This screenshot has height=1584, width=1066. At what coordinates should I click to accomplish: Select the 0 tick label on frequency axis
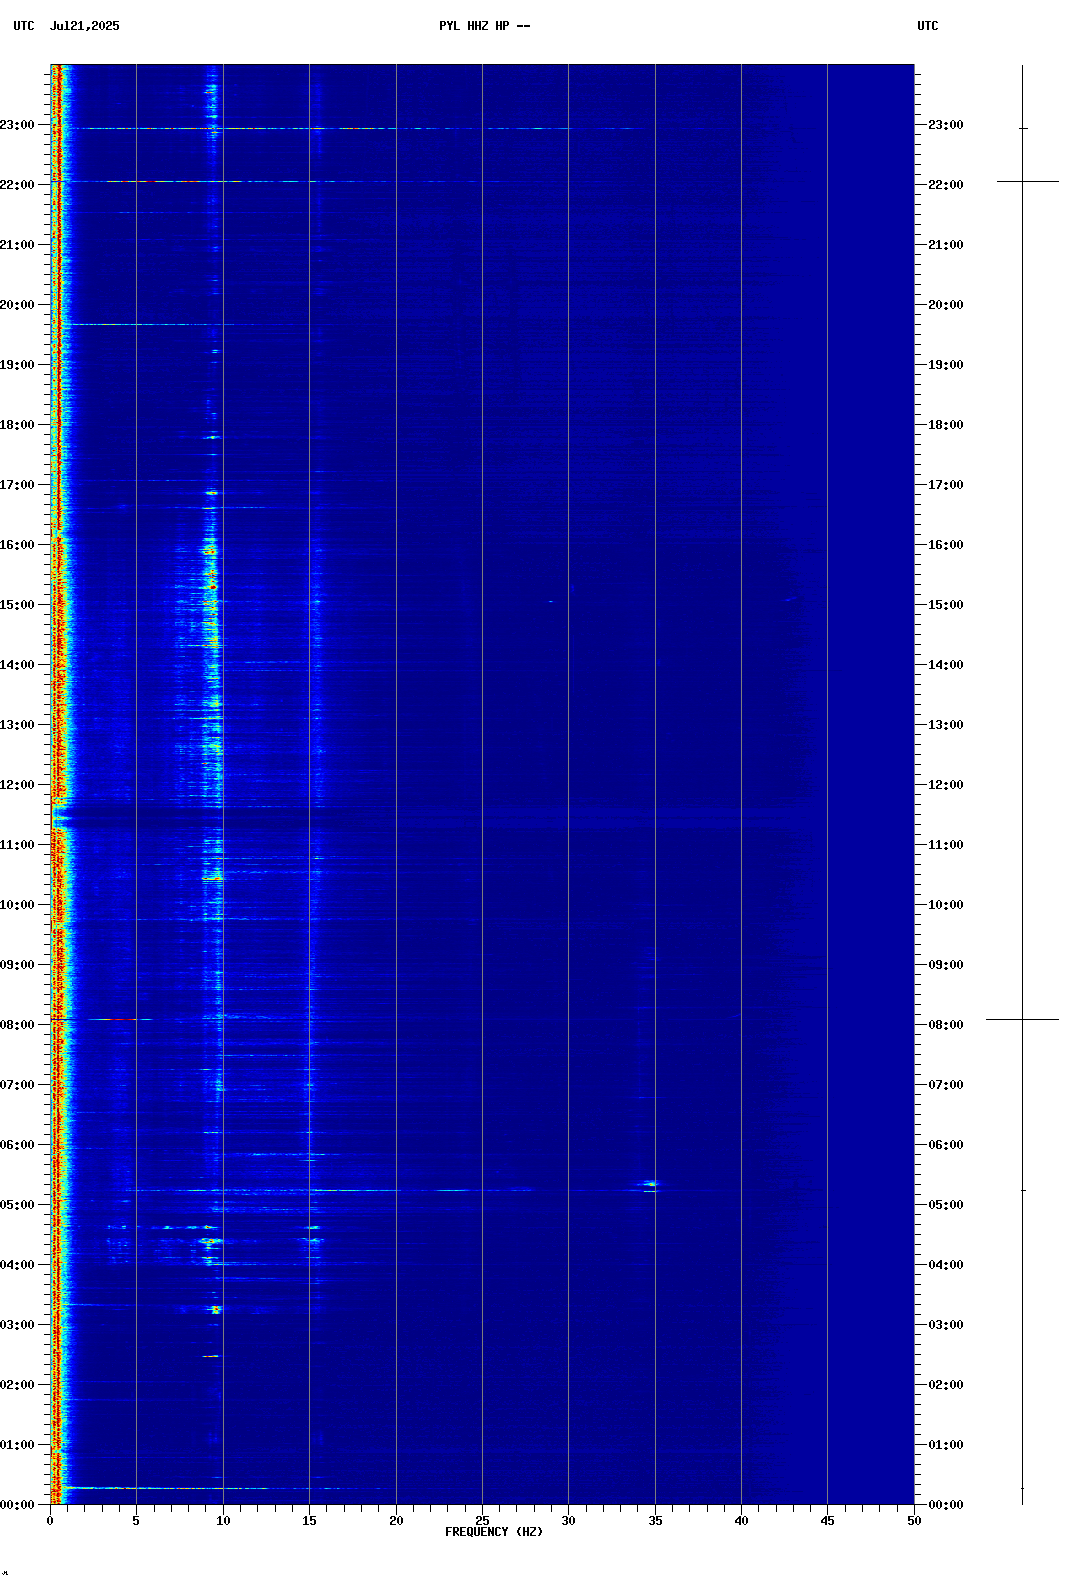[50, 1521]
